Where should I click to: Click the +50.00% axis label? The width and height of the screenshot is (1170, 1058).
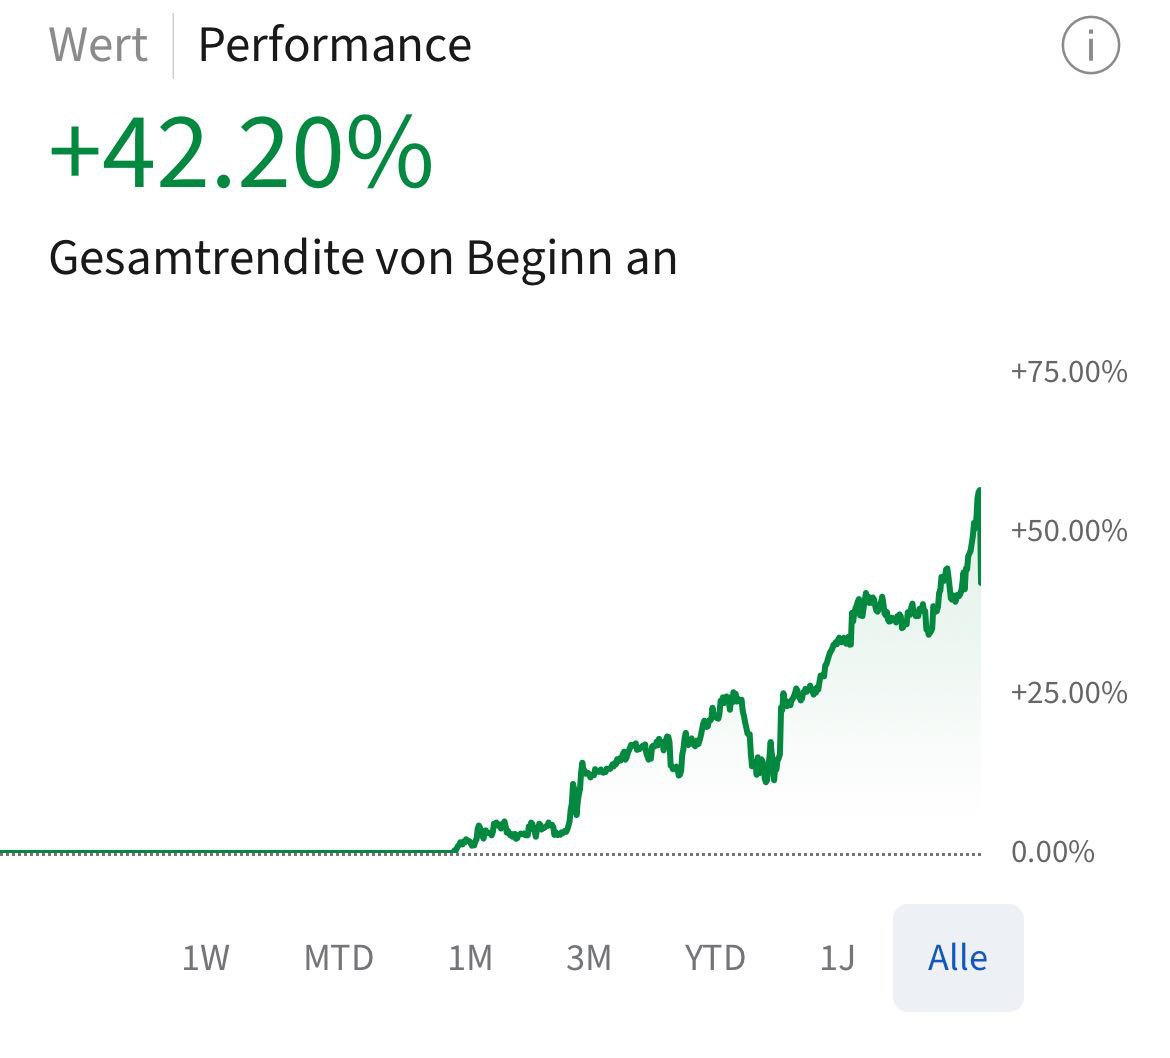click(1068, 530)
